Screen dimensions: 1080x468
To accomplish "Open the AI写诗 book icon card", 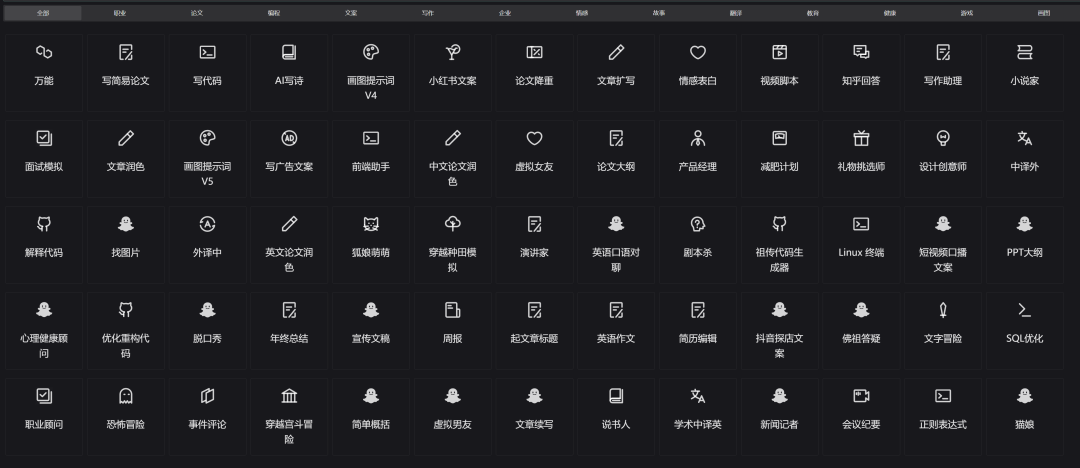I will click(289, 66).
